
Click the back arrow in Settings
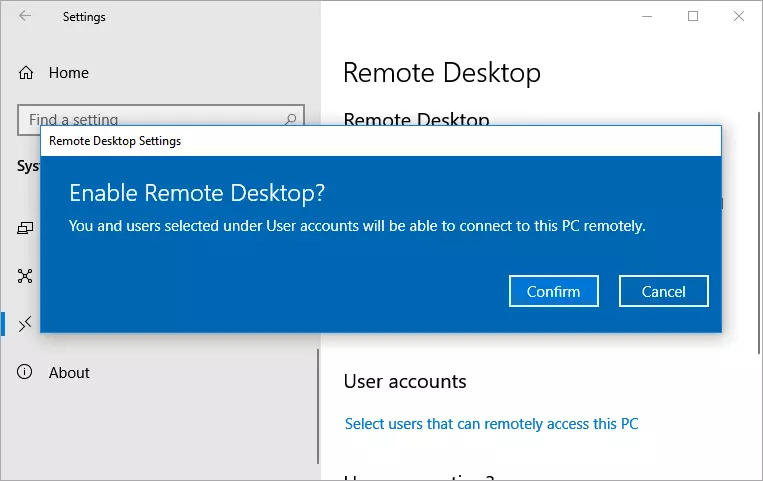(24, 17)
